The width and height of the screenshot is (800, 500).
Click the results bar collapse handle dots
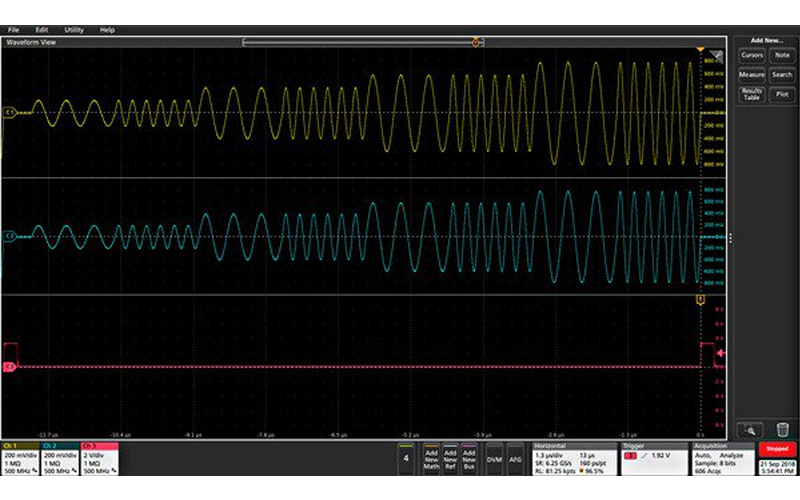(x=731, y=238)
